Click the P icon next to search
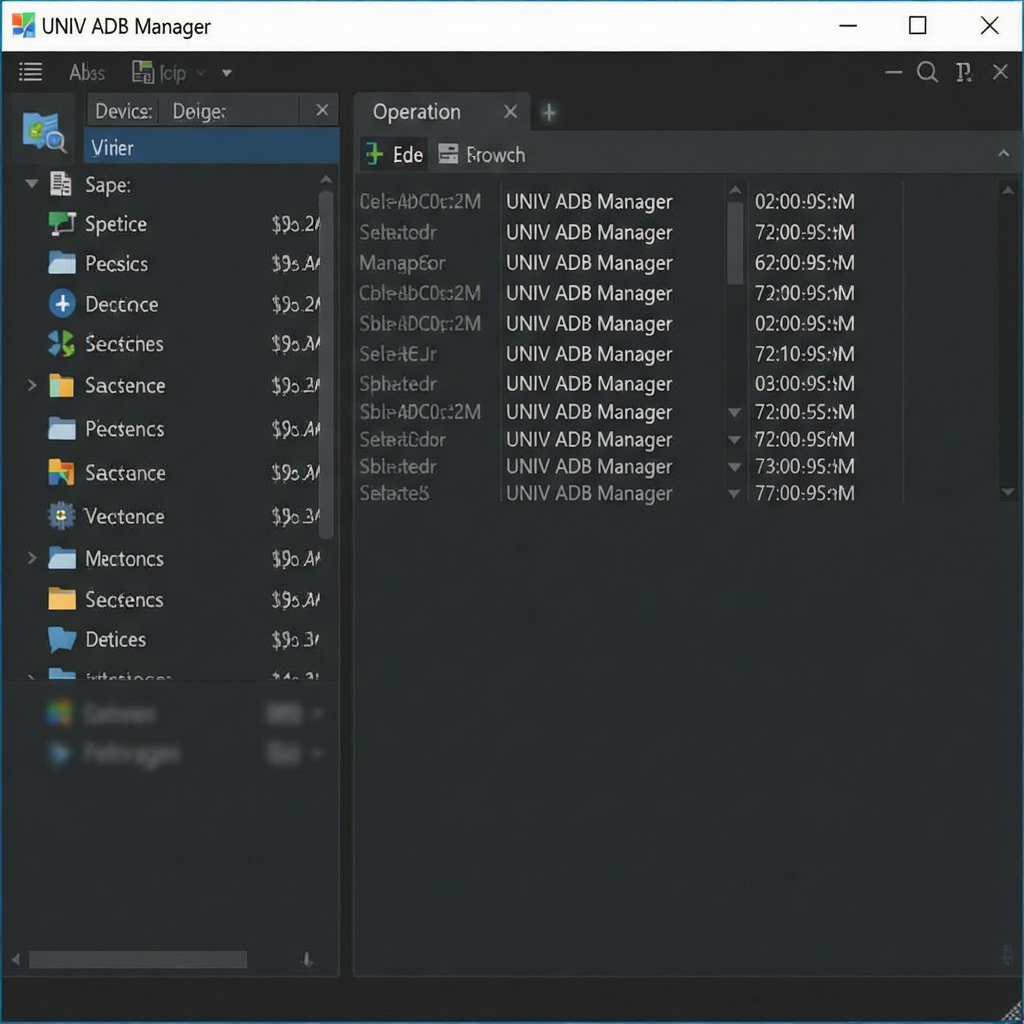The height and width of the screenshot is (1024, 1024). tap(963, 72)
